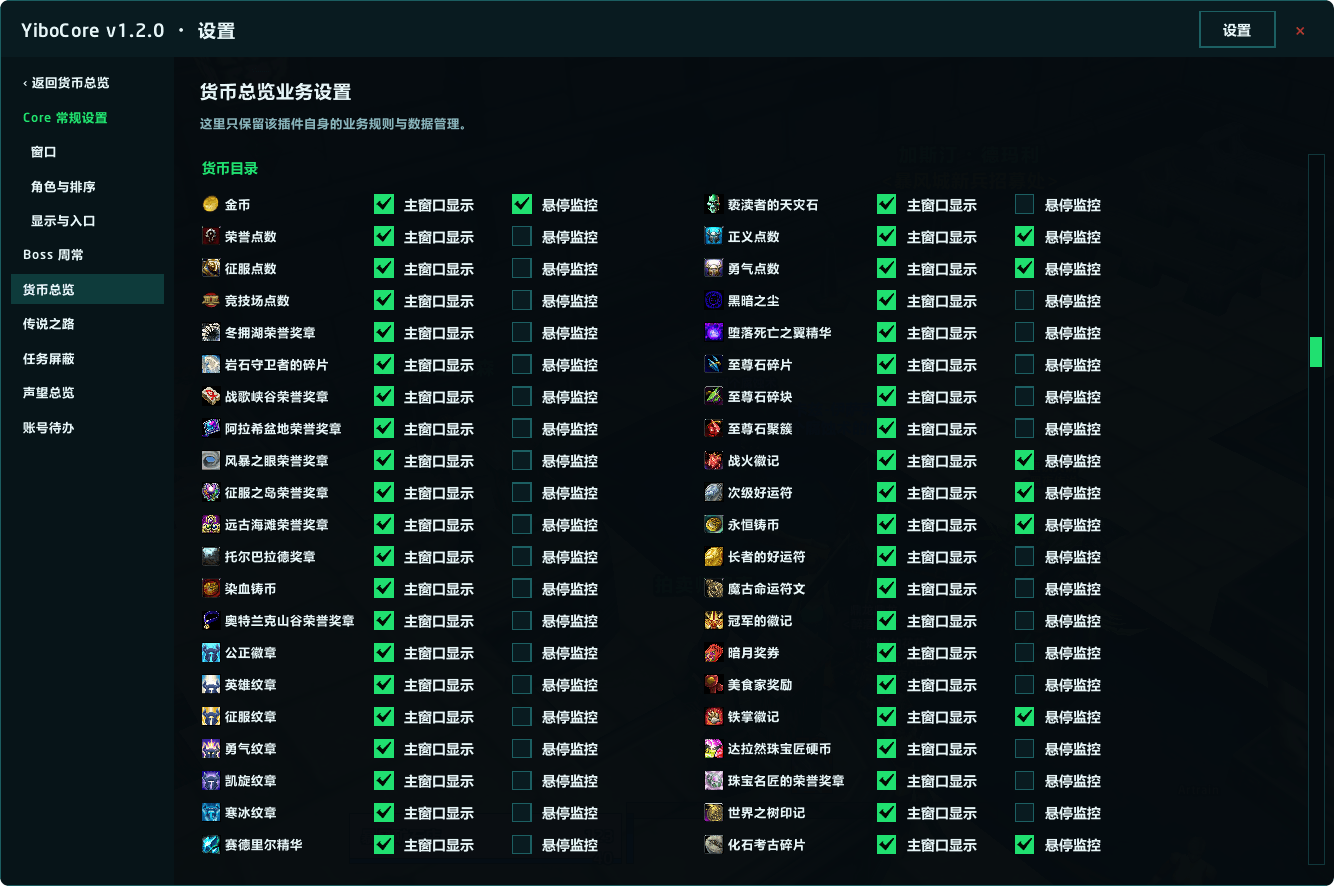Click the 荣誉点数 currency icon
The height and width of the screenshot is (886, 1334).
[x=211, y=236]
